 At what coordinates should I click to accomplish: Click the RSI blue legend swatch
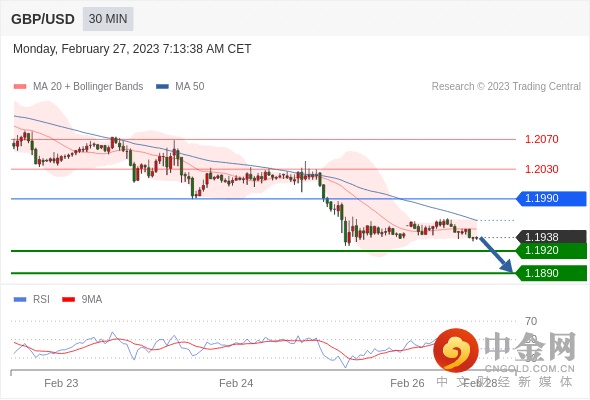(20, 300)
